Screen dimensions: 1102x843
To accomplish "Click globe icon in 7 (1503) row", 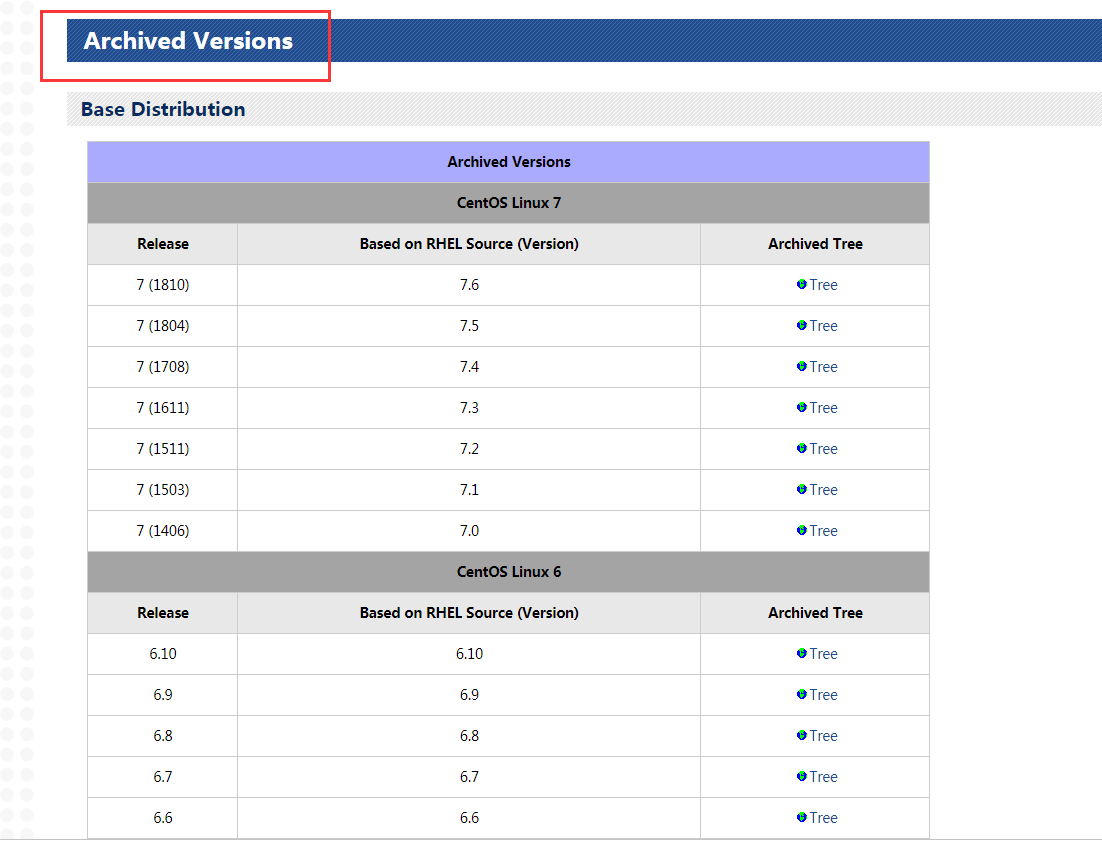I will click(x=801, y=489).
